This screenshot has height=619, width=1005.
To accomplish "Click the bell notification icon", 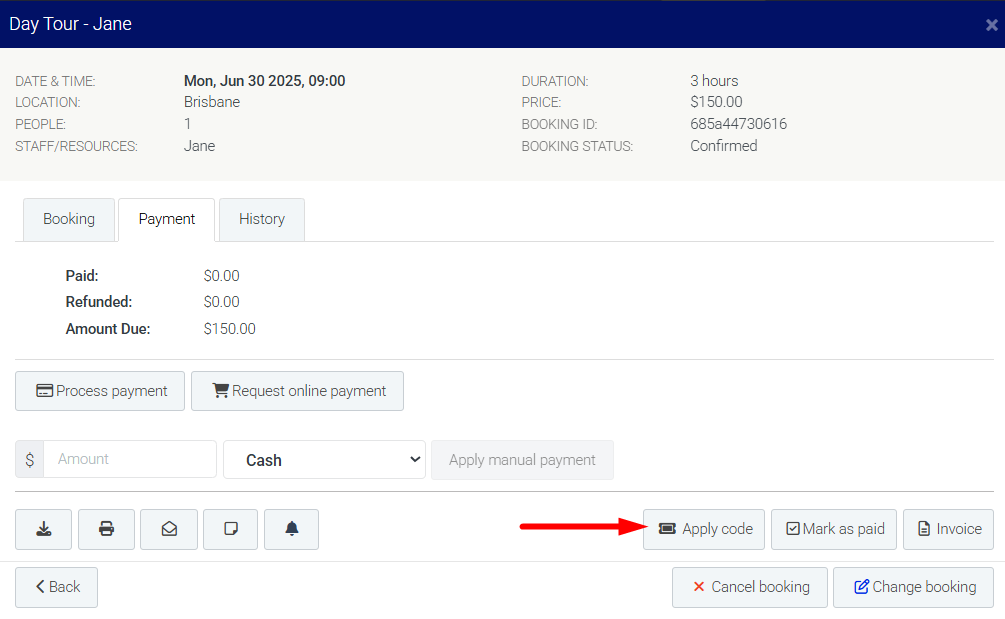I will (x=291, y=529).
